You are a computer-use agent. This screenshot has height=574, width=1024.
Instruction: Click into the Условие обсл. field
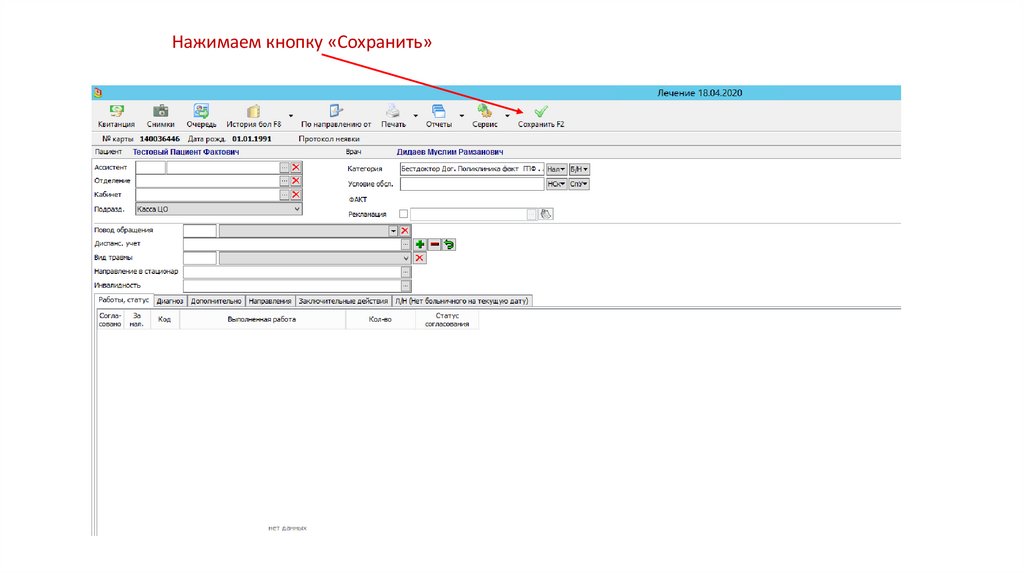(x=472, y=184)
